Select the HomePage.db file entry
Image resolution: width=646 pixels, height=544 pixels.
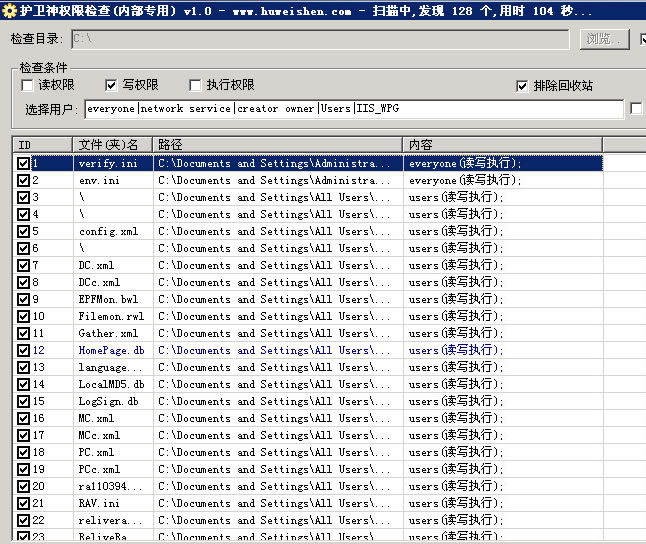111,350
